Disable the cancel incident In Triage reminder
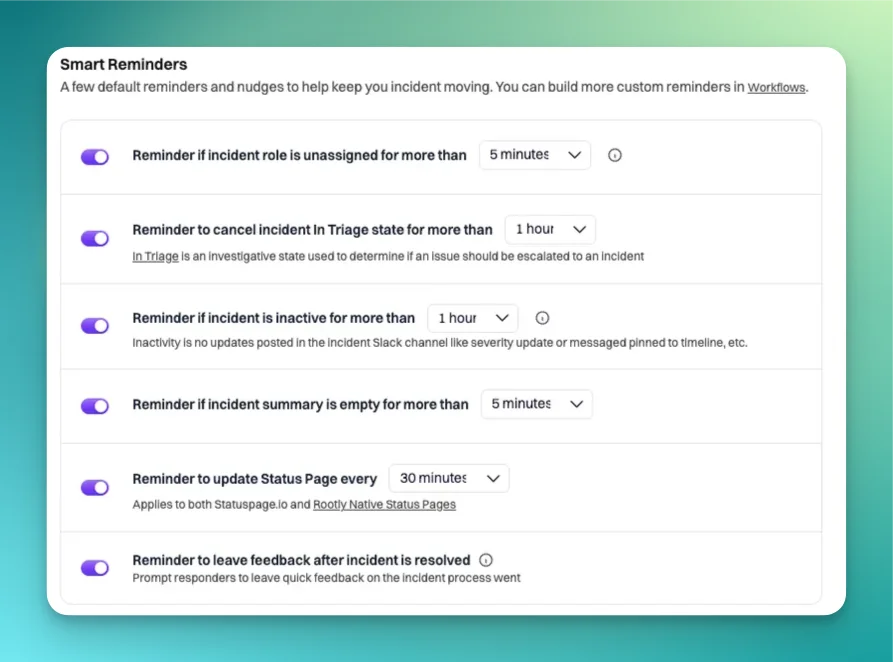 coord(95,238)
